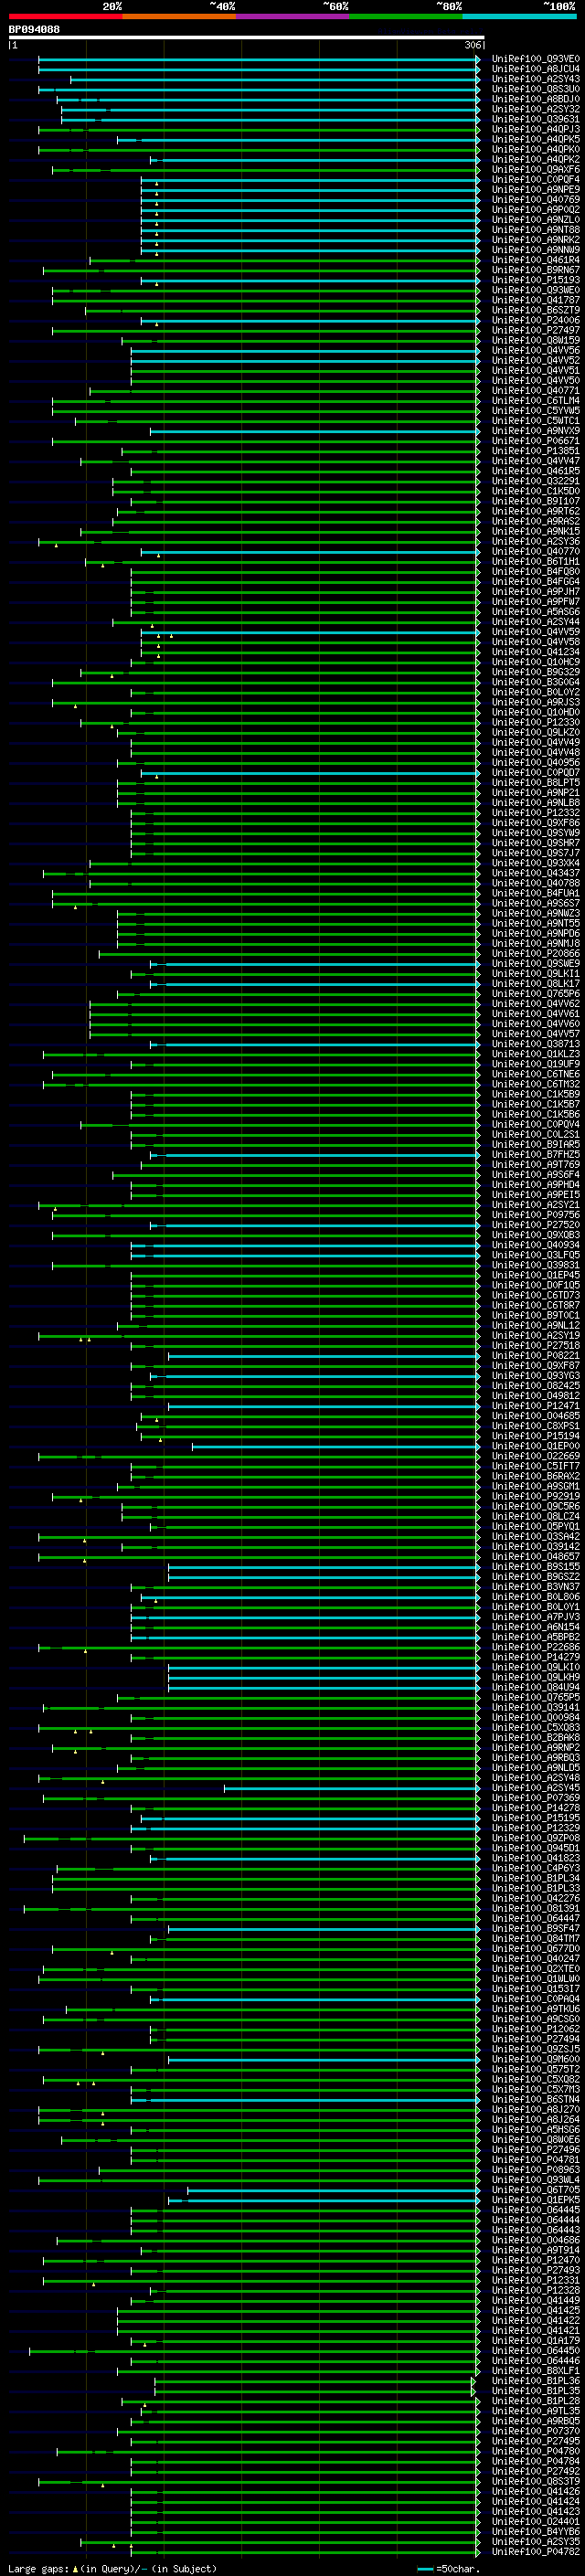
Task: Select the UniRef100_B1PL36 label
Action: pos(536,2381)
